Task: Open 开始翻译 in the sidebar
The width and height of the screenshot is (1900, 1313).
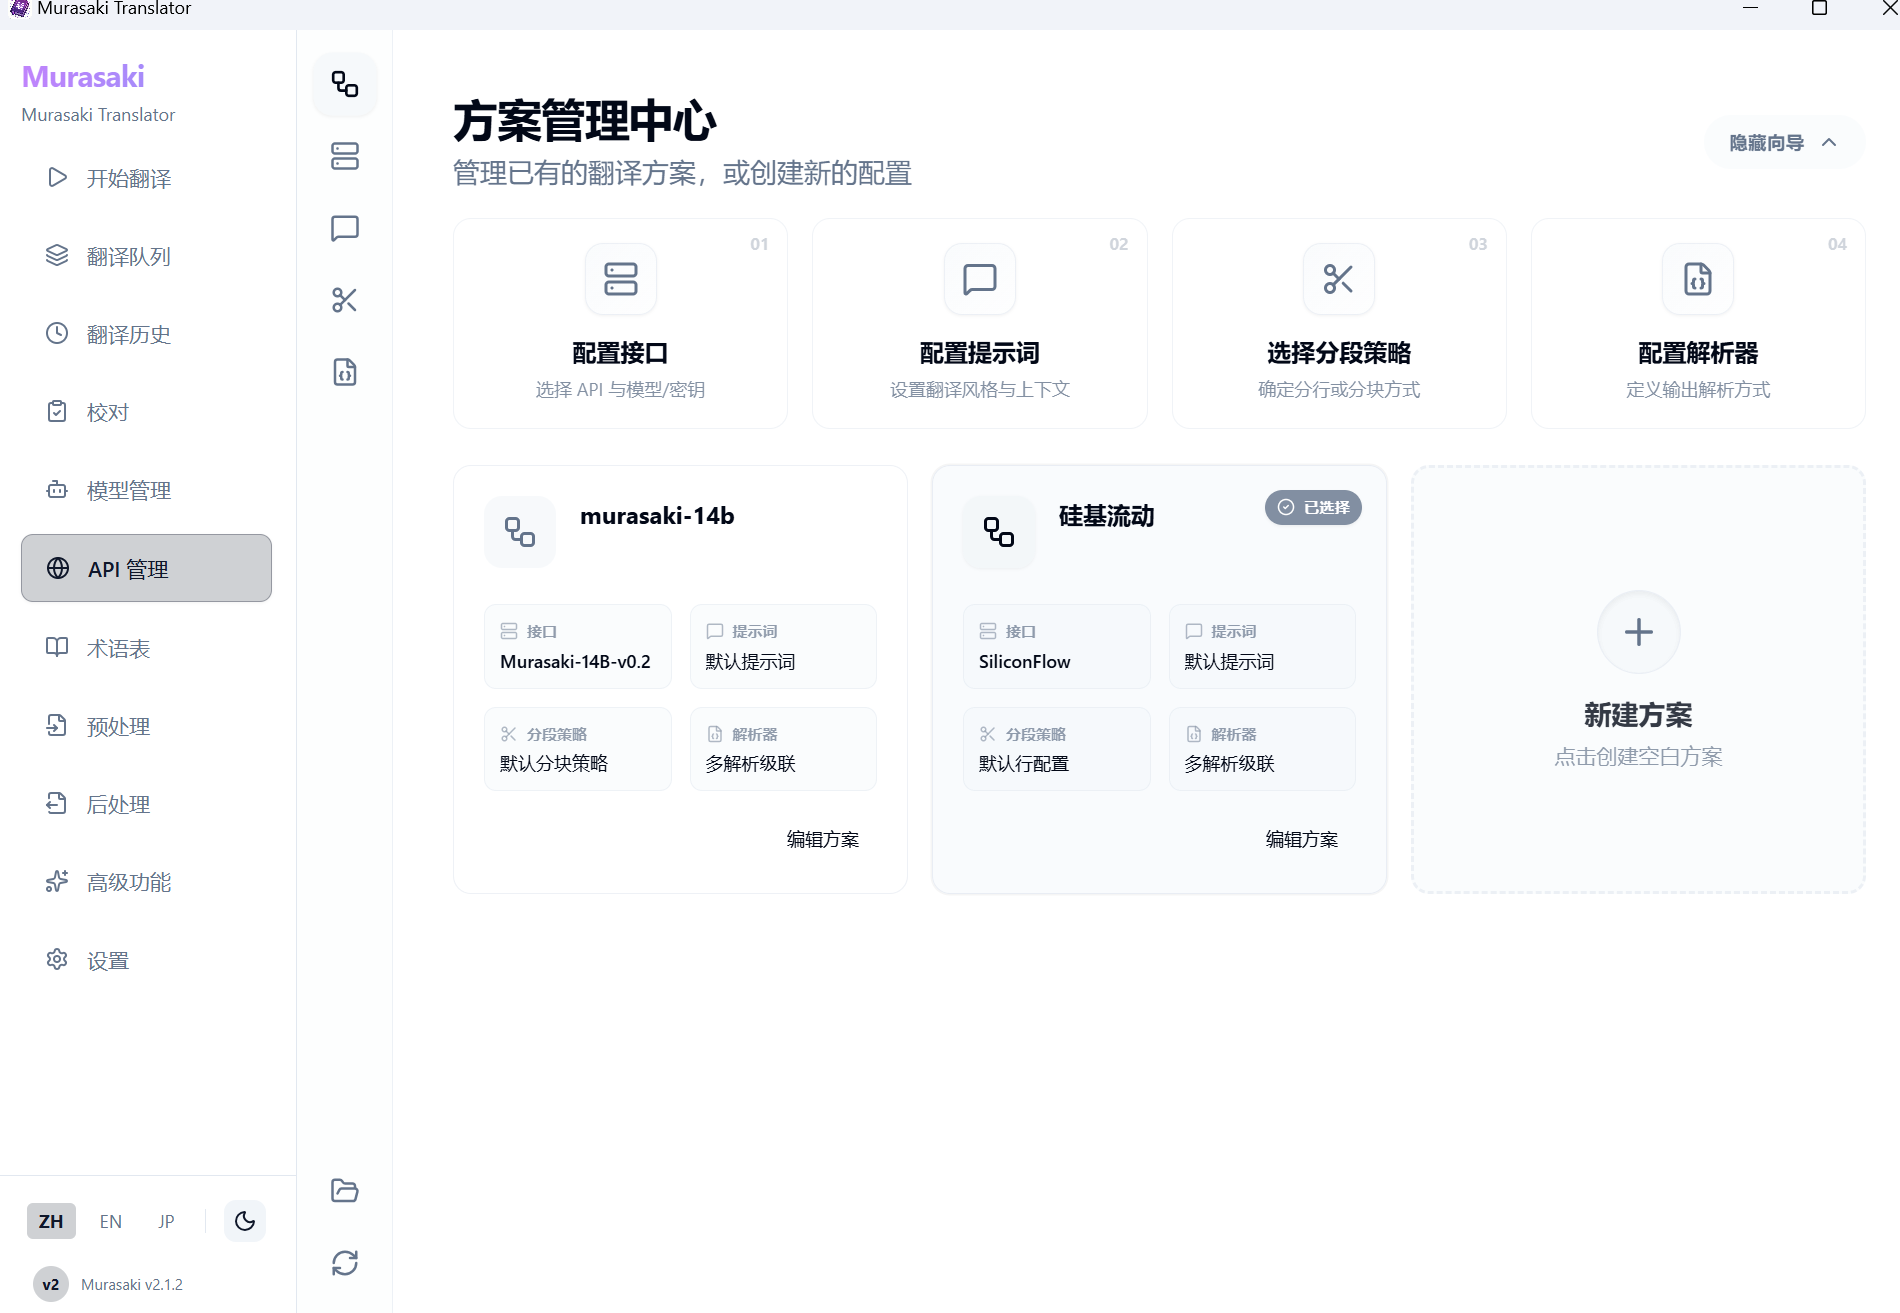Action: 128,178
